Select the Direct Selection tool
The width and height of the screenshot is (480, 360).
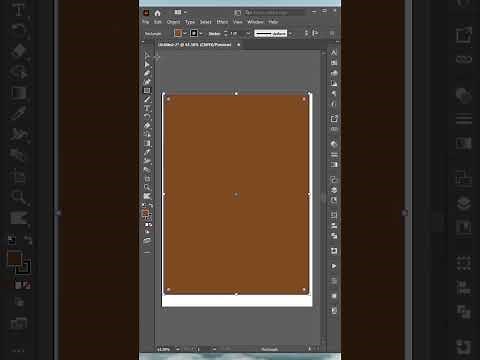[147, 64]
